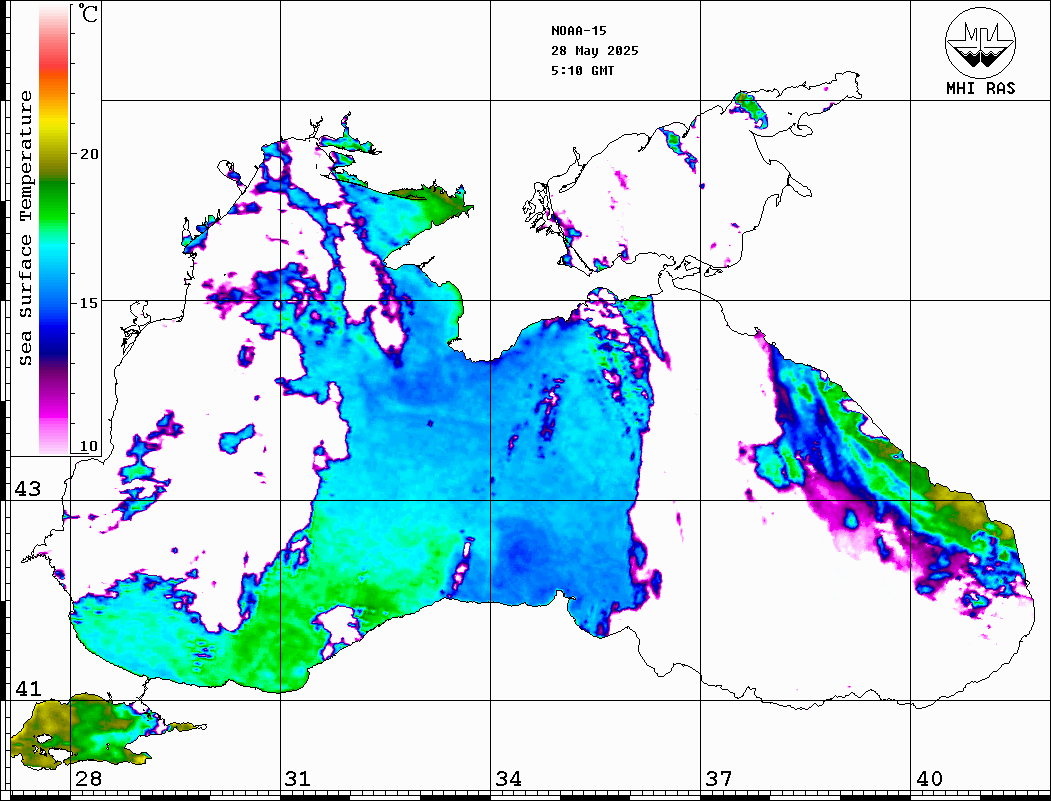Click the longitude label '37'
This screenshot has height=801, width=1051.
point(719,778)
